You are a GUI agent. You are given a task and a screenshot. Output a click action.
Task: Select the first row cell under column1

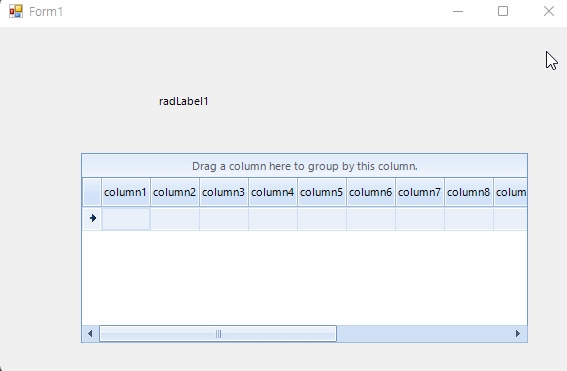[126, 219]
